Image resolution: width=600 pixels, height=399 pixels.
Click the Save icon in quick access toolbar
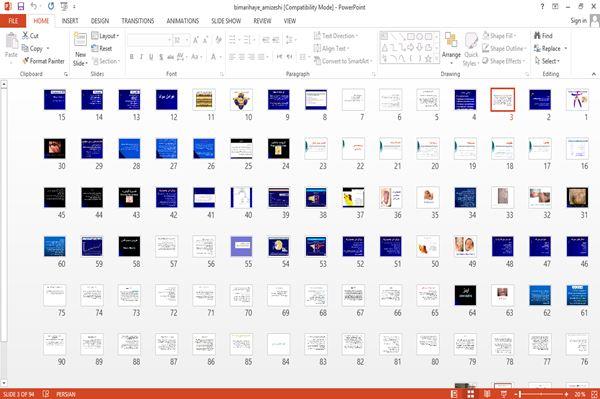[21, 6]
